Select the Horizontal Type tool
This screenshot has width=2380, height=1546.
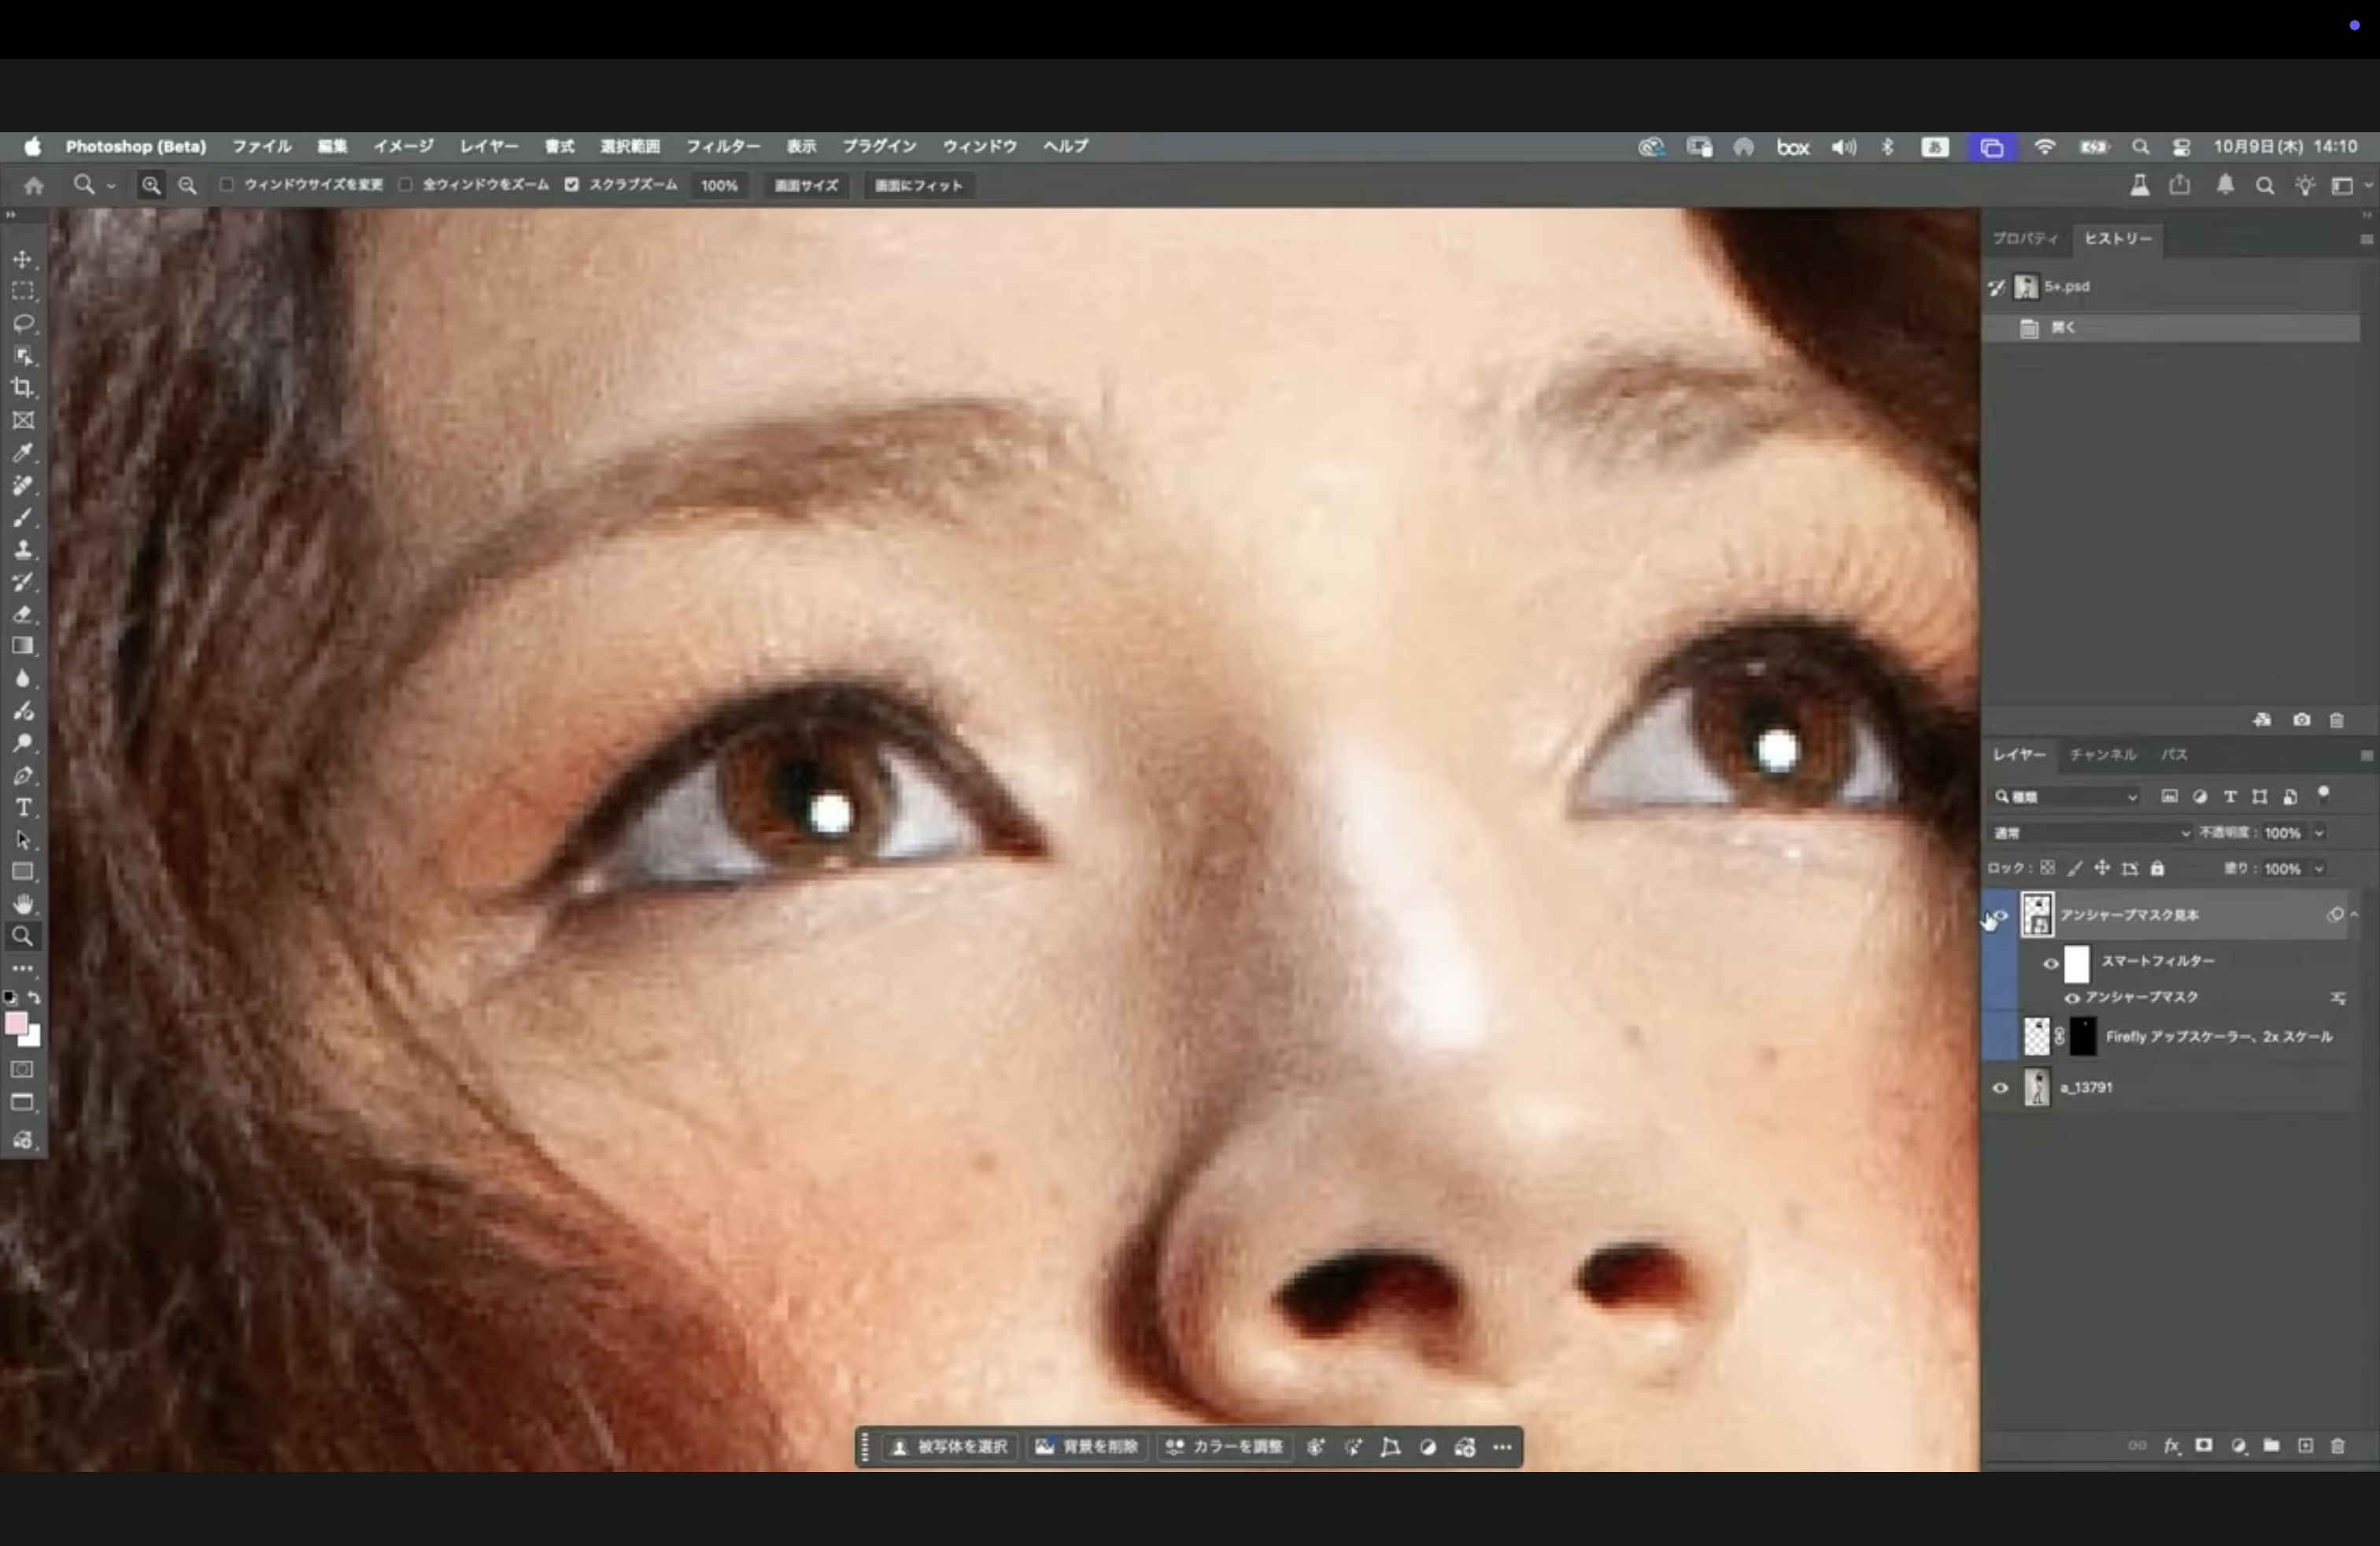pos(23,808)
